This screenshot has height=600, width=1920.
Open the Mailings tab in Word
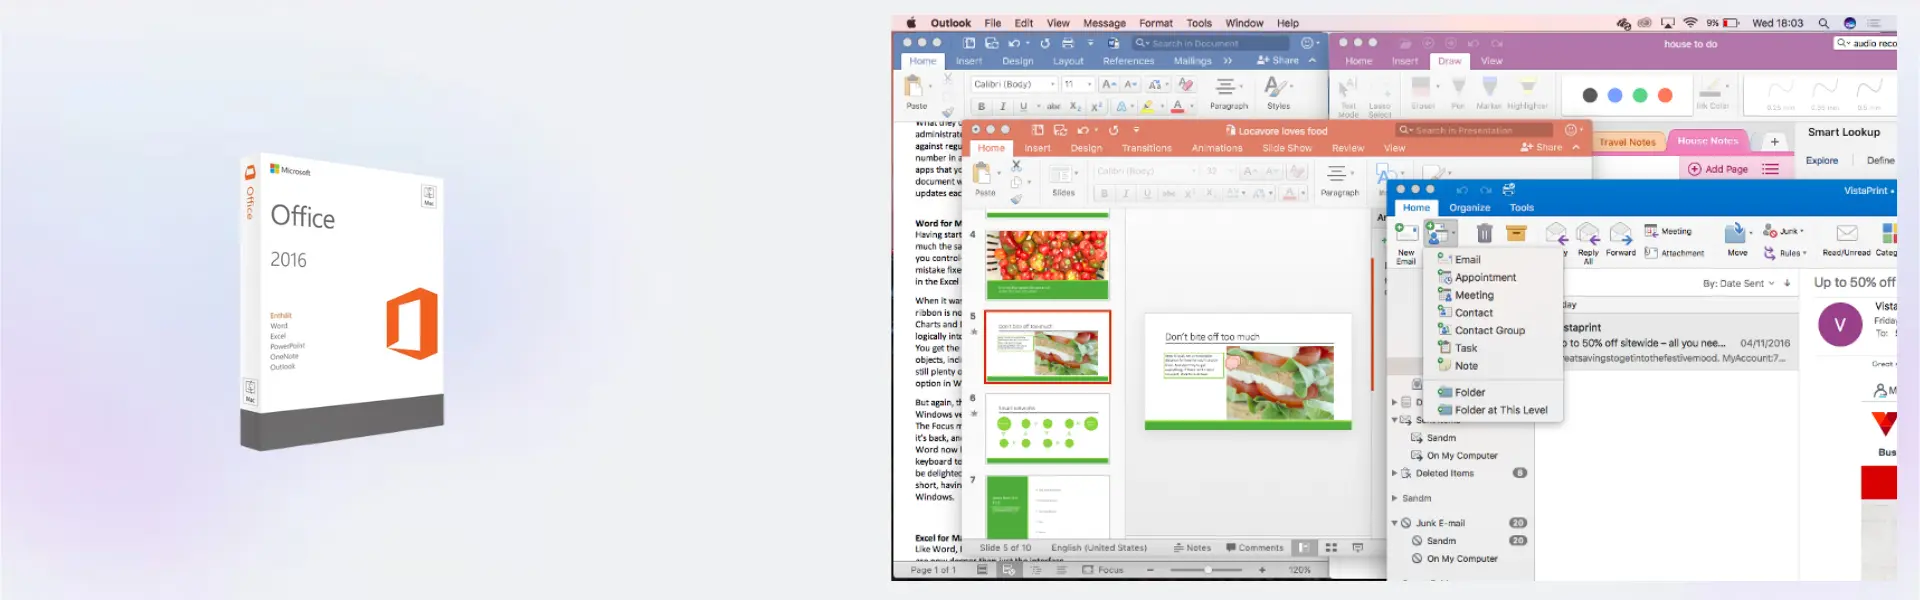click(1192, 61)
